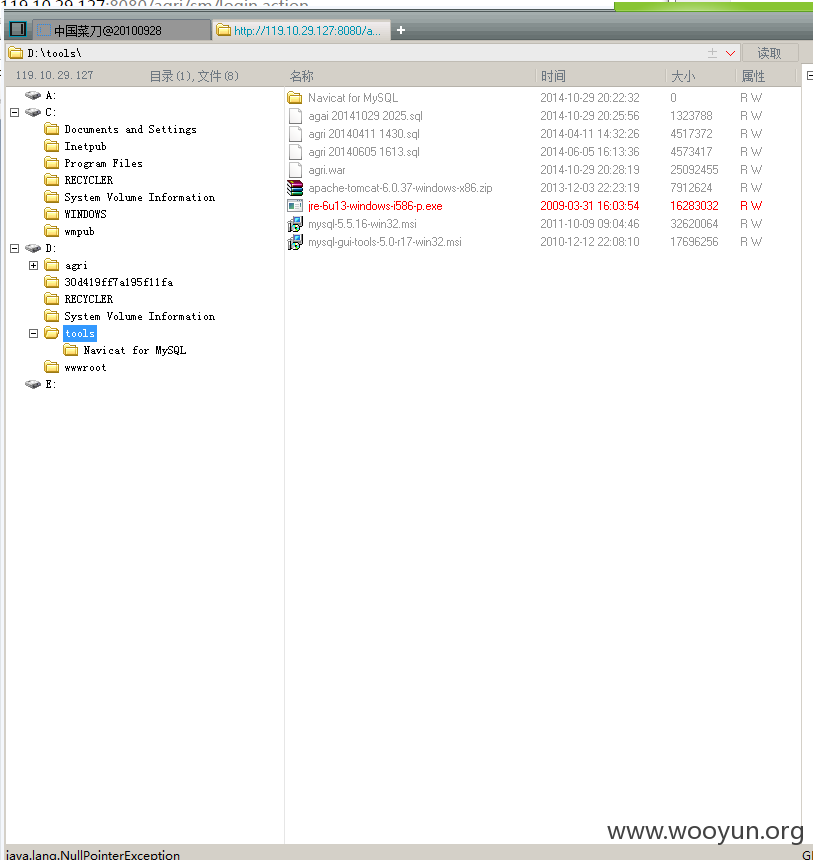Select drive A: in the tree
This screenshot has height=860, width=813.
click(50, 95)
